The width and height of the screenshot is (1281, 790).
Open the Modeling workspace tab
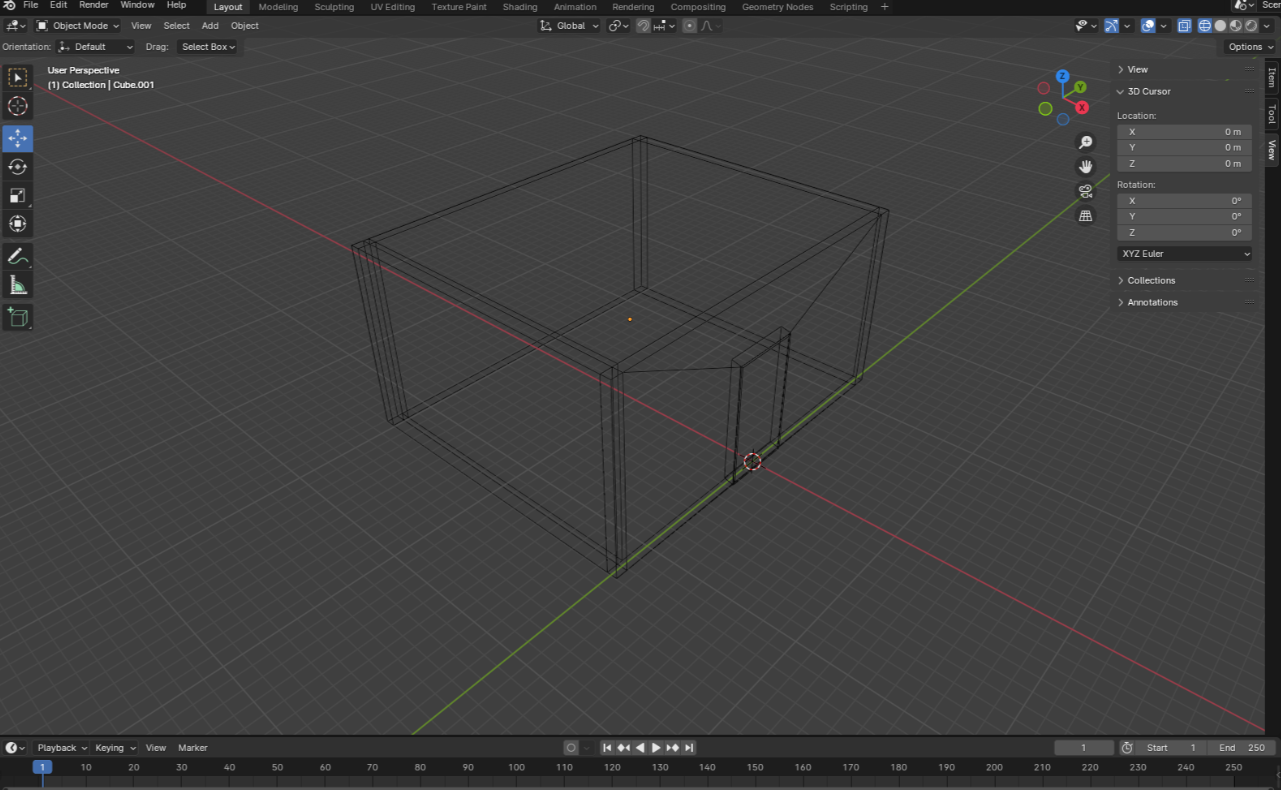(278, 7)
